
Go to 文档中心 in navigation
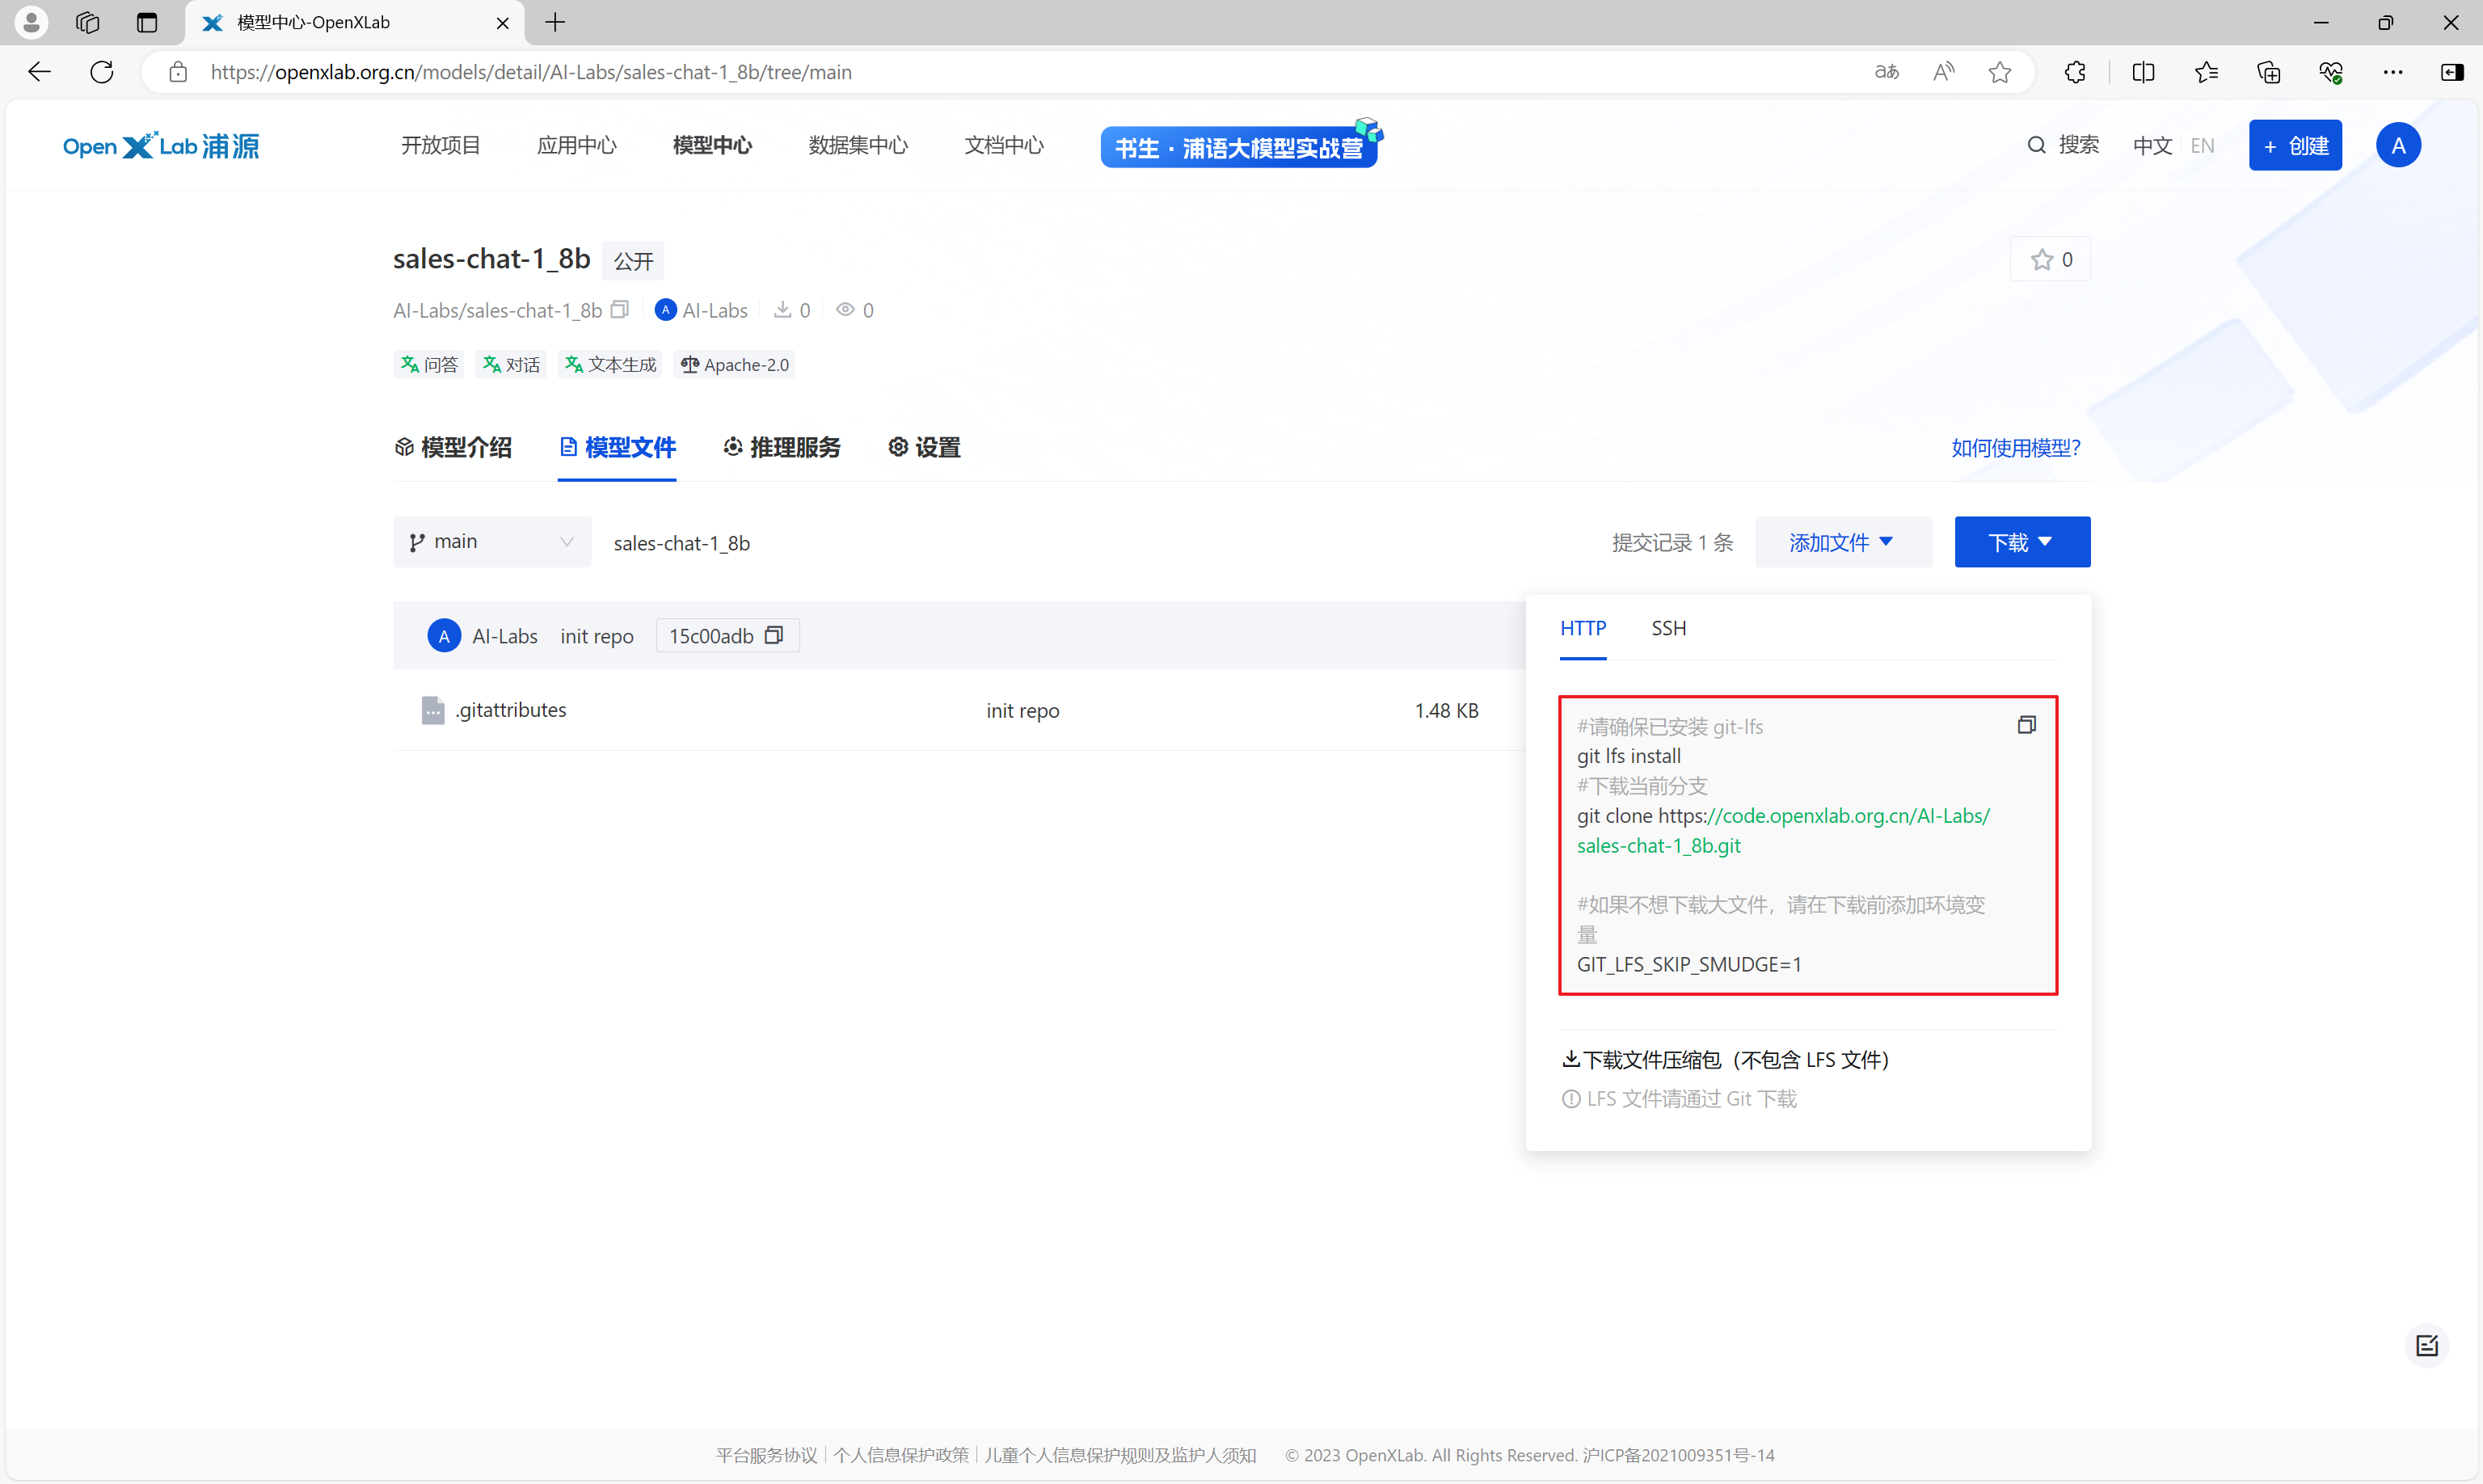coord(1004,146)
